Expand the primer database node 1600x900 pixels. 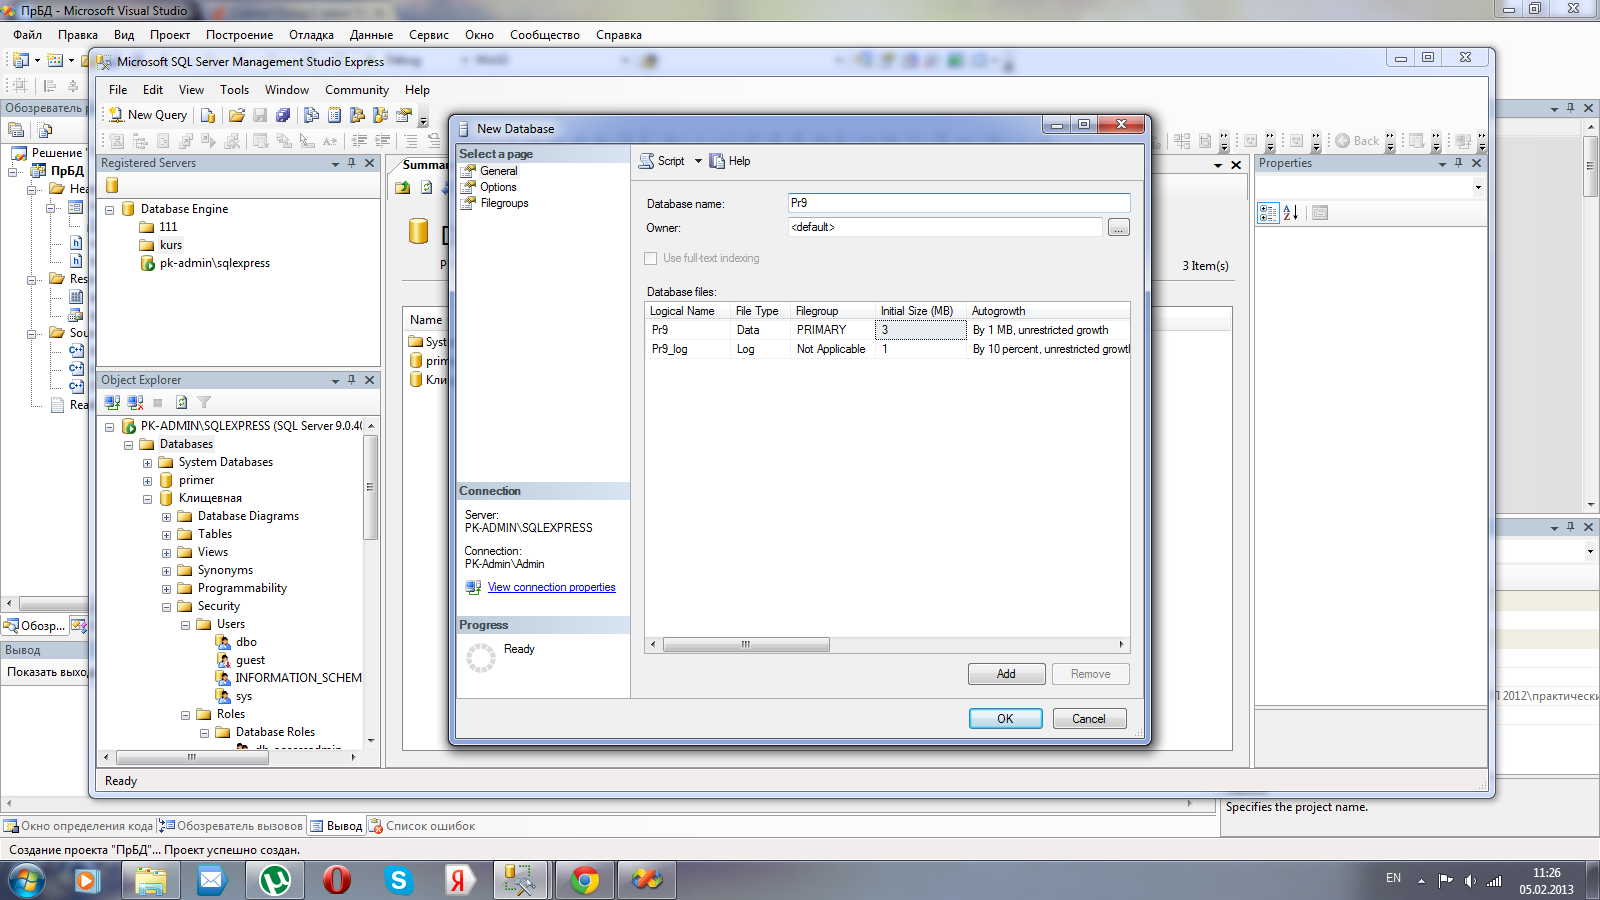[x=148, y=481]
